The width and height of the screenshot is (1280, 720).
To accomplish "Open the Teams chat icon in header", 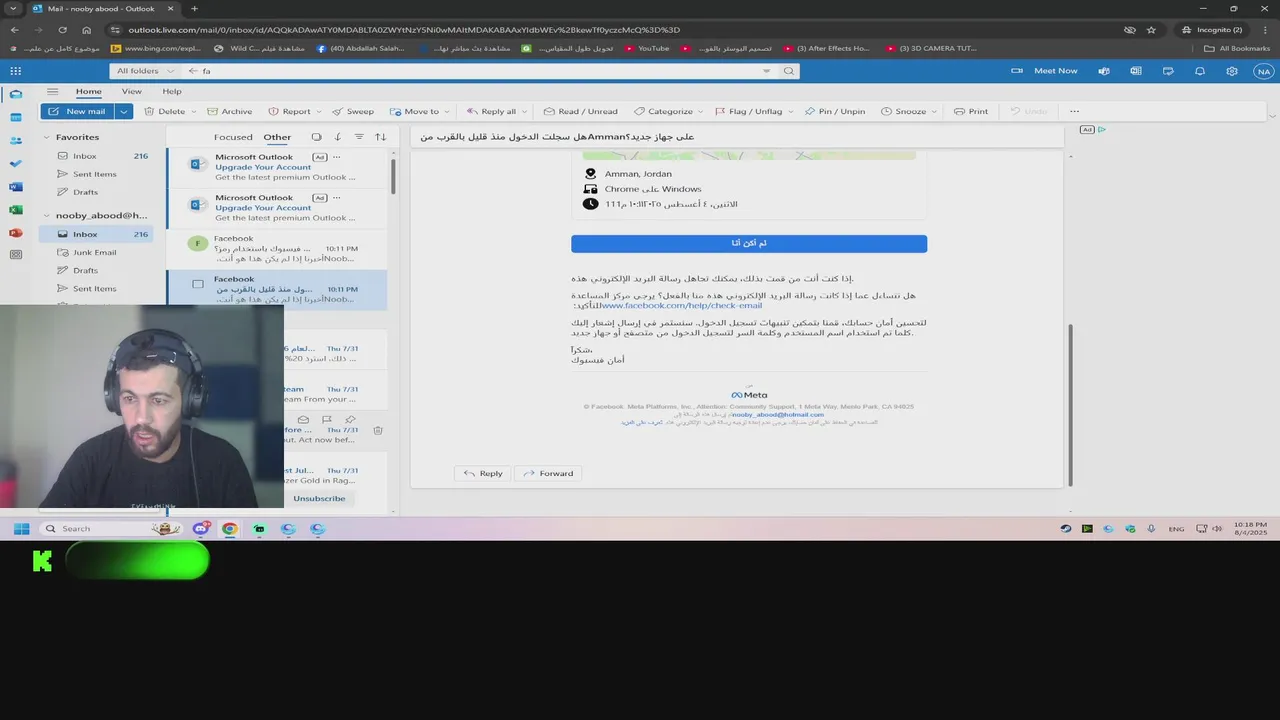I will (1104, 71).
